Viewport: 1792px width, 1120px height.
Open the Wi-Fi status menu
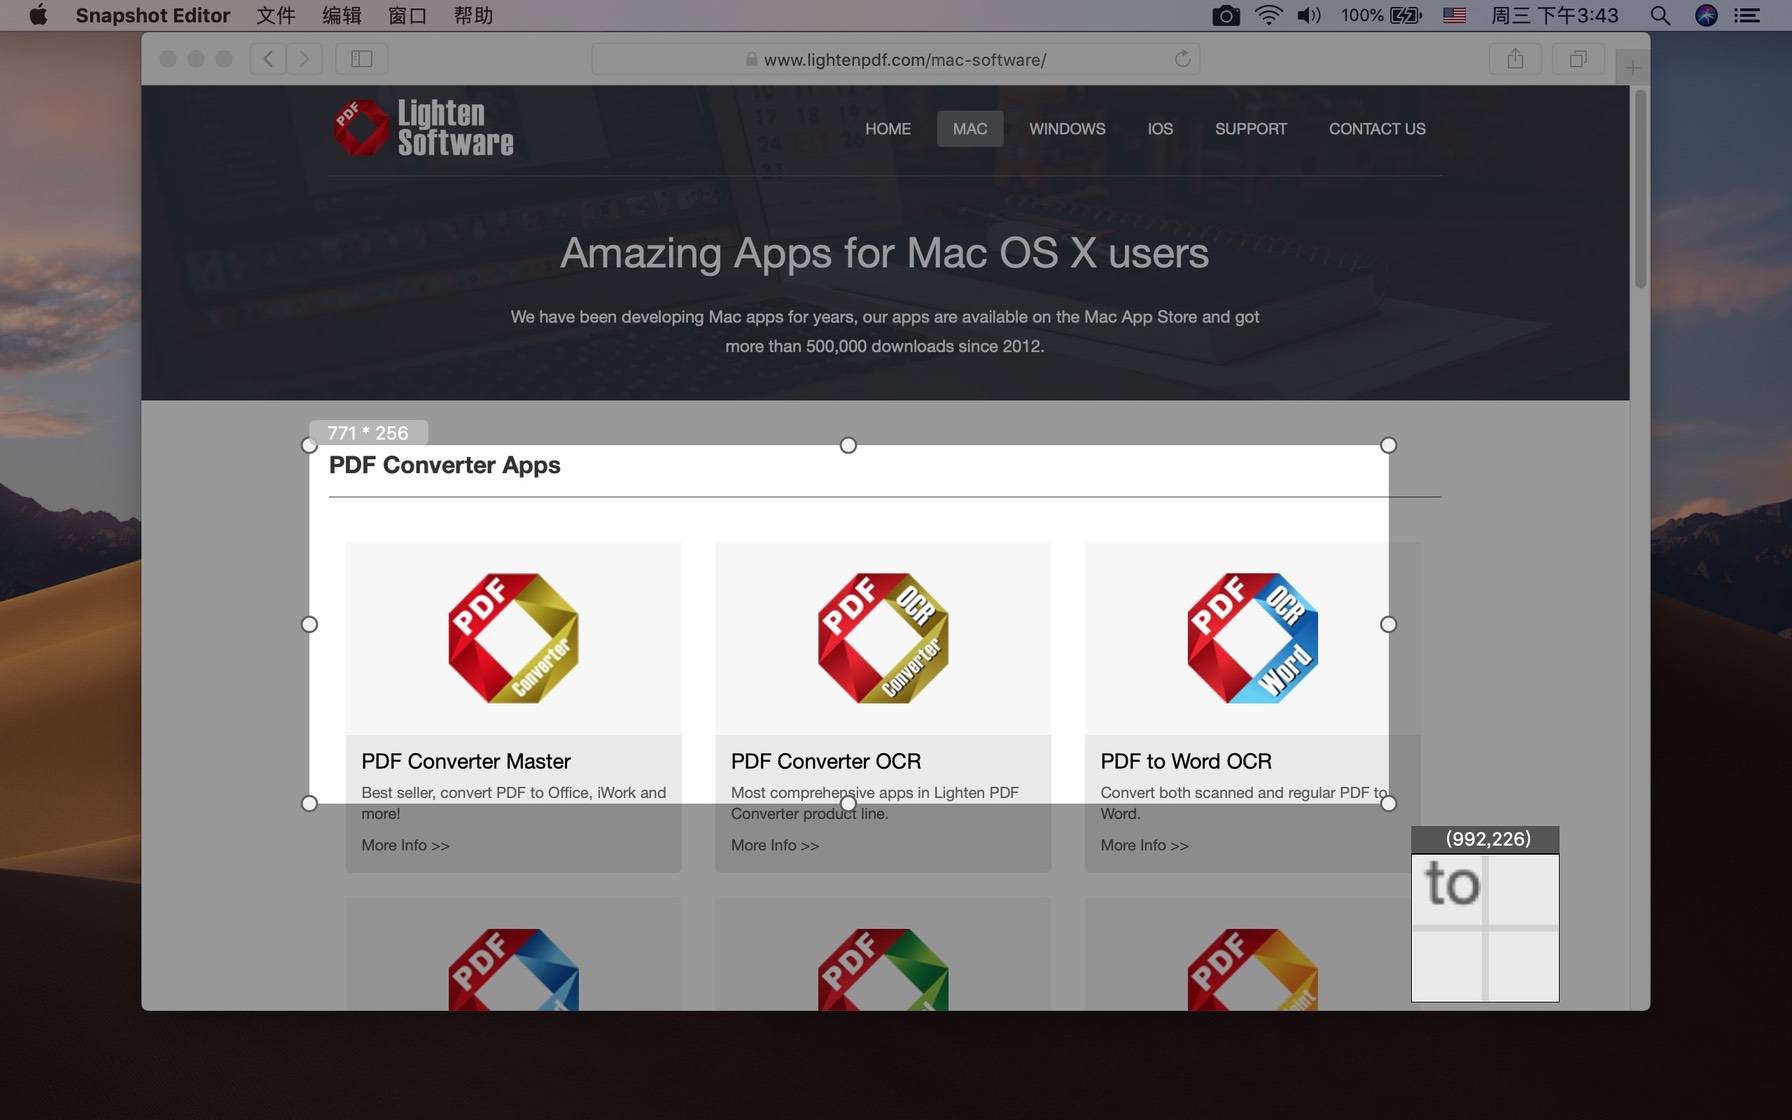point(1268,15)
